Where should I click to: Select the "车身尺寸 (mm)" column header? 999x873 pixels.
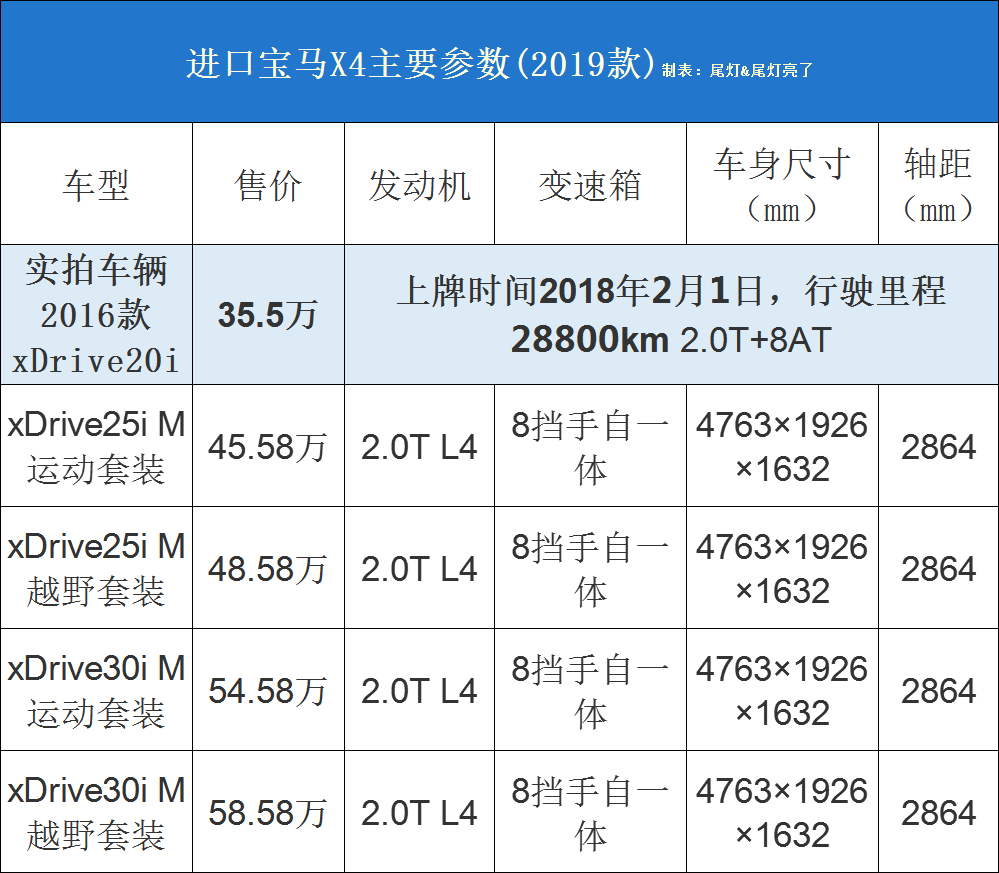coord(782,185)
